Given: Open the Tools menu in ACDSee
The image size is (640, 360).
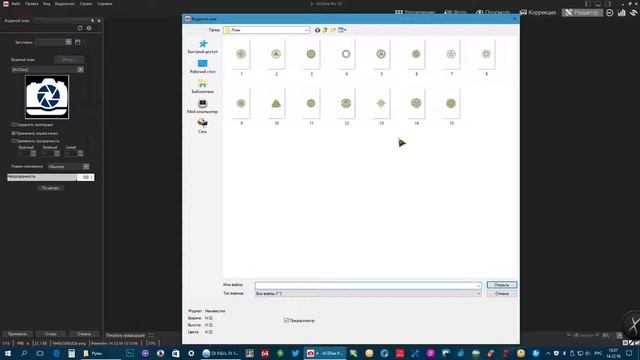Looking at the screenshot, I should pyautogui.click(x=86, y=4).
